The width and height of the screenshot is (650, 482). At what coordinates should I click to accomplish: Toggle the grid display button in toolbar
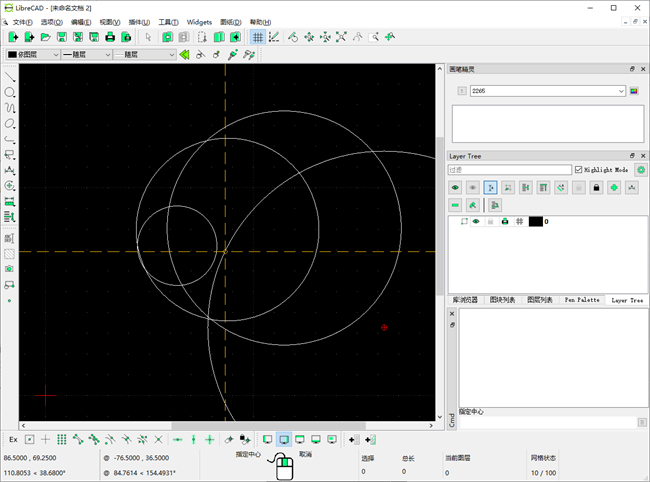(x=258, y=37)
